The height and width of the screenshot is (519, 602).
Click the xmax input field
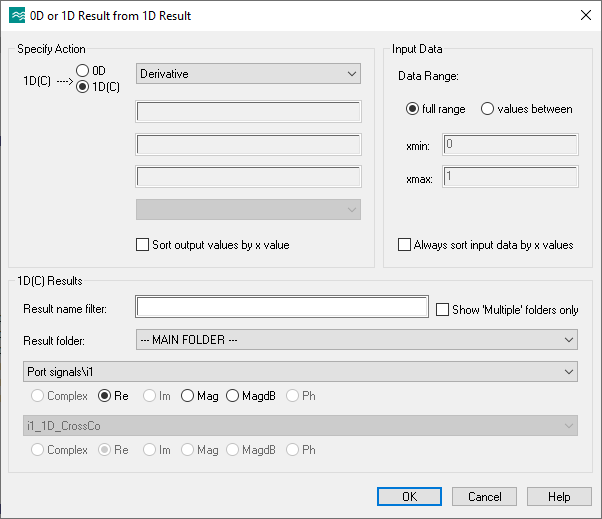[x=510, y=177]
